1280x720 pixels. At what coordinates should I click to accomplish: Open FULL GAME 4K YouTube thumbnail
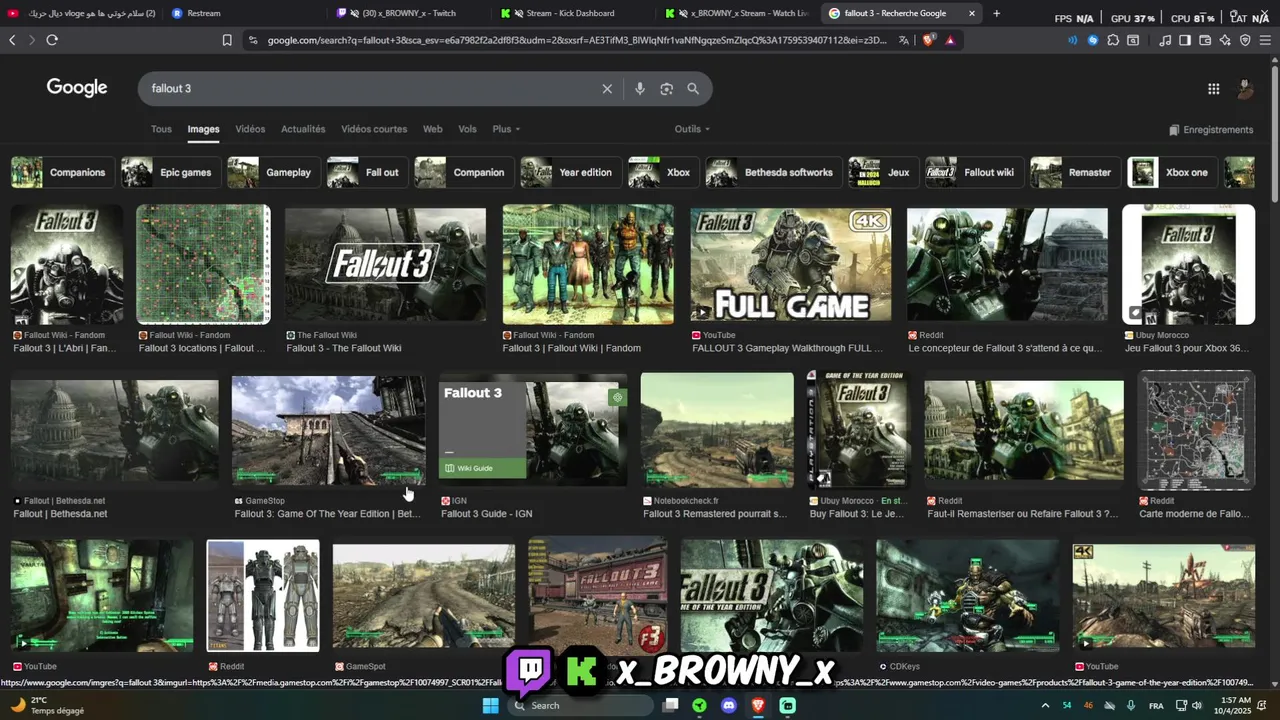tap(791, 264)
